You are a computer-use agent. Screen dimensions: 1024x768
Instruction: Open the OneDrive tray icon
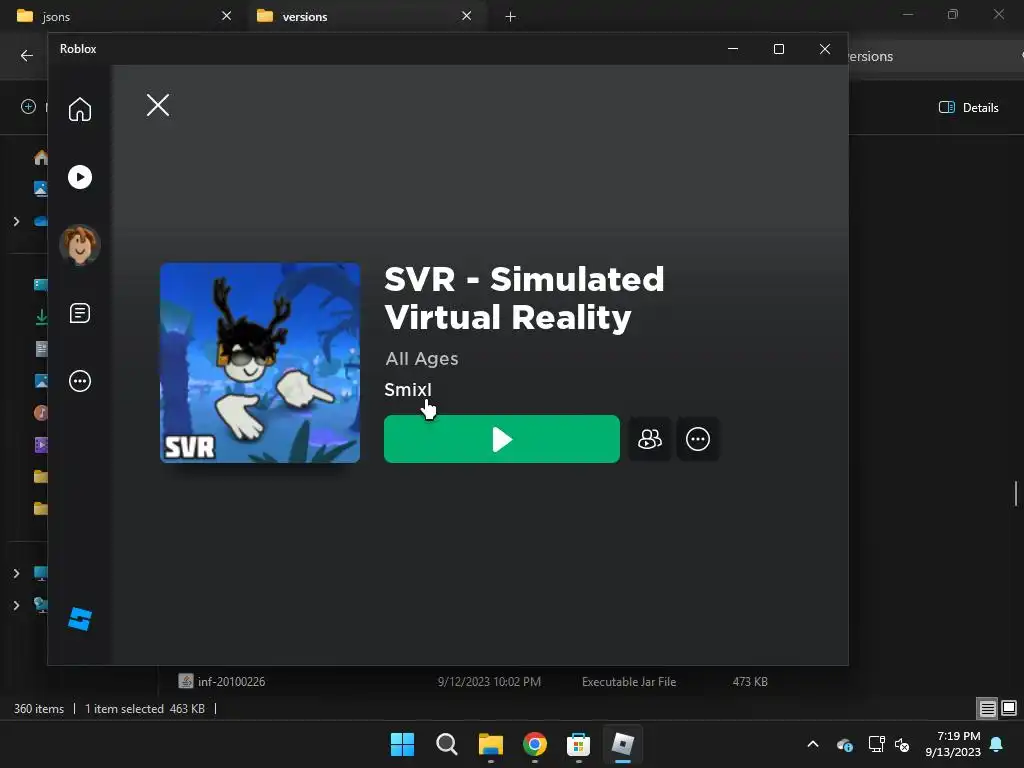click(x=844, y=744)
